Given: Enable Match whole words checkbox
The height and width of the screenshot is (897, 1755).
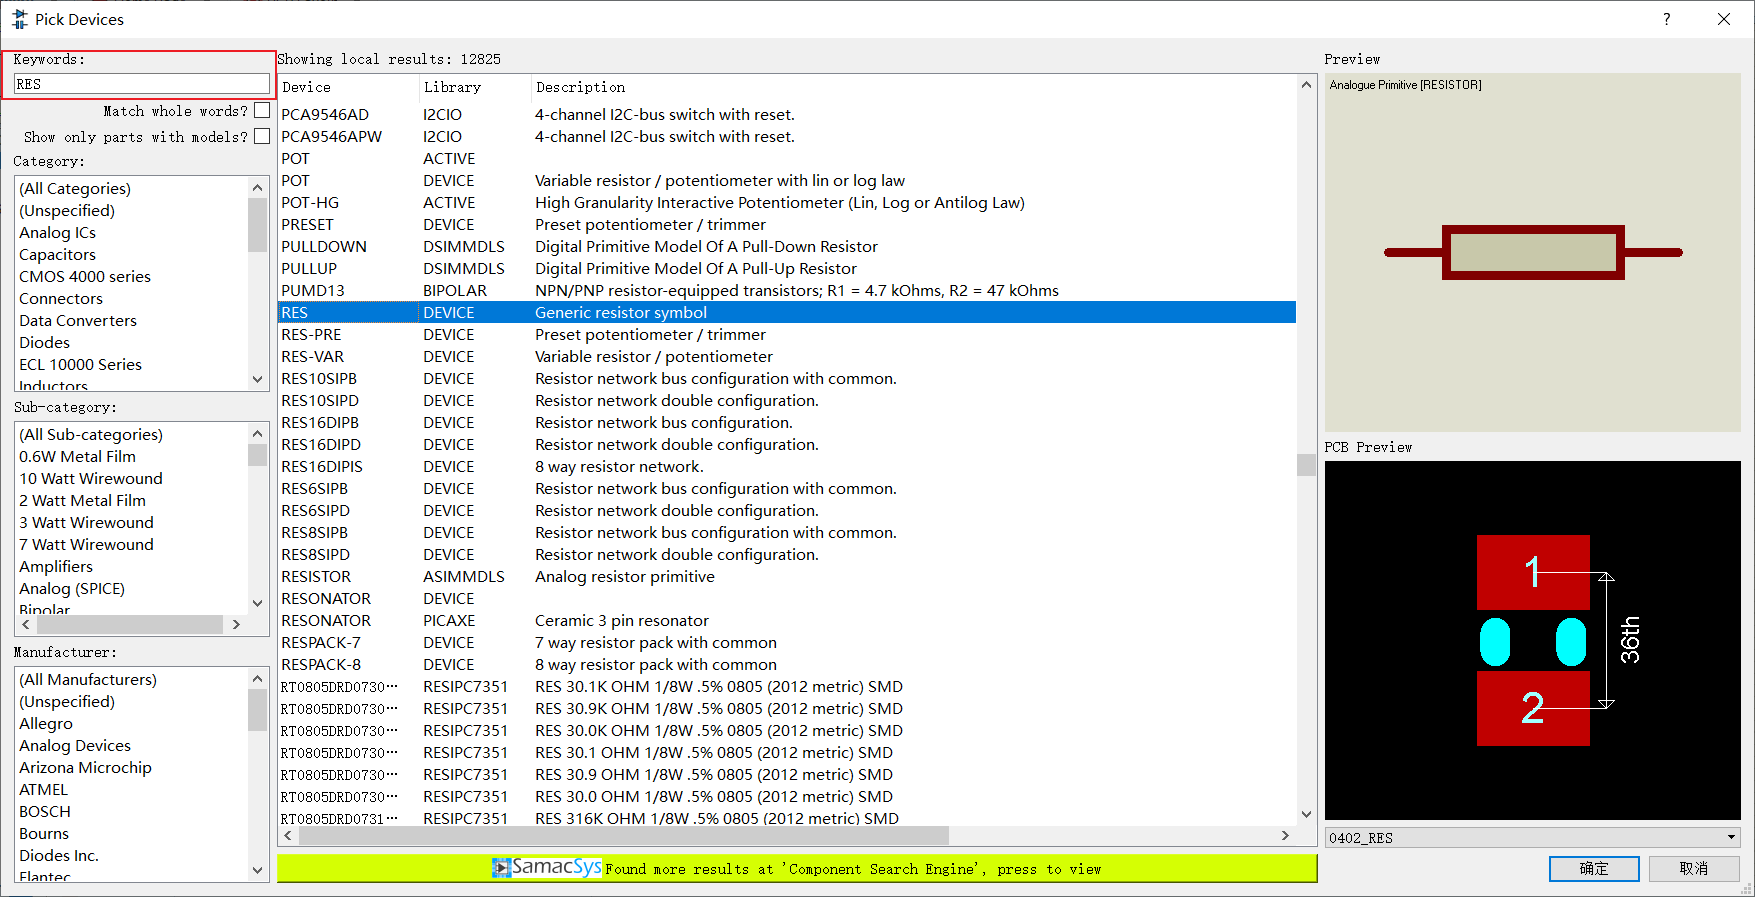Looking at the screenshot, I should tap(262, 110).
